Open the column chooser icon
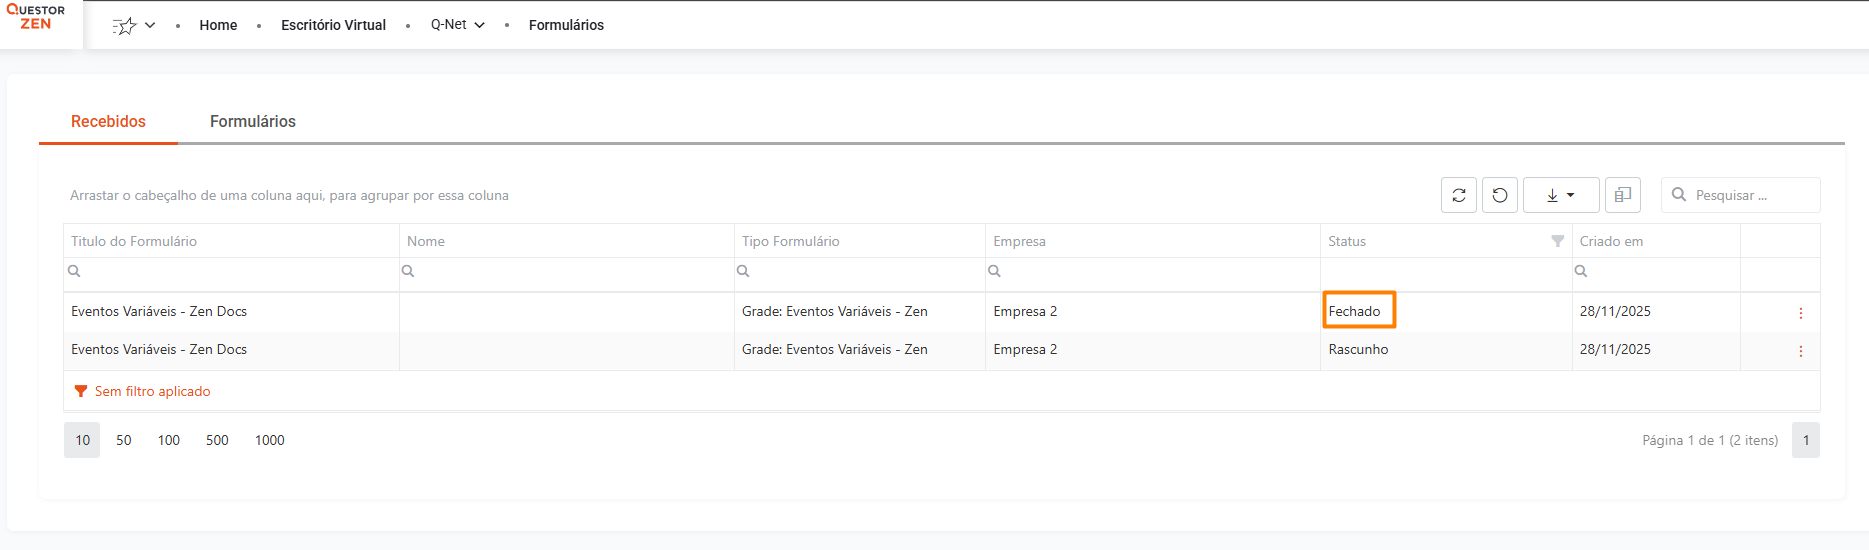 pyautogui.click(x=1622, y=195)
